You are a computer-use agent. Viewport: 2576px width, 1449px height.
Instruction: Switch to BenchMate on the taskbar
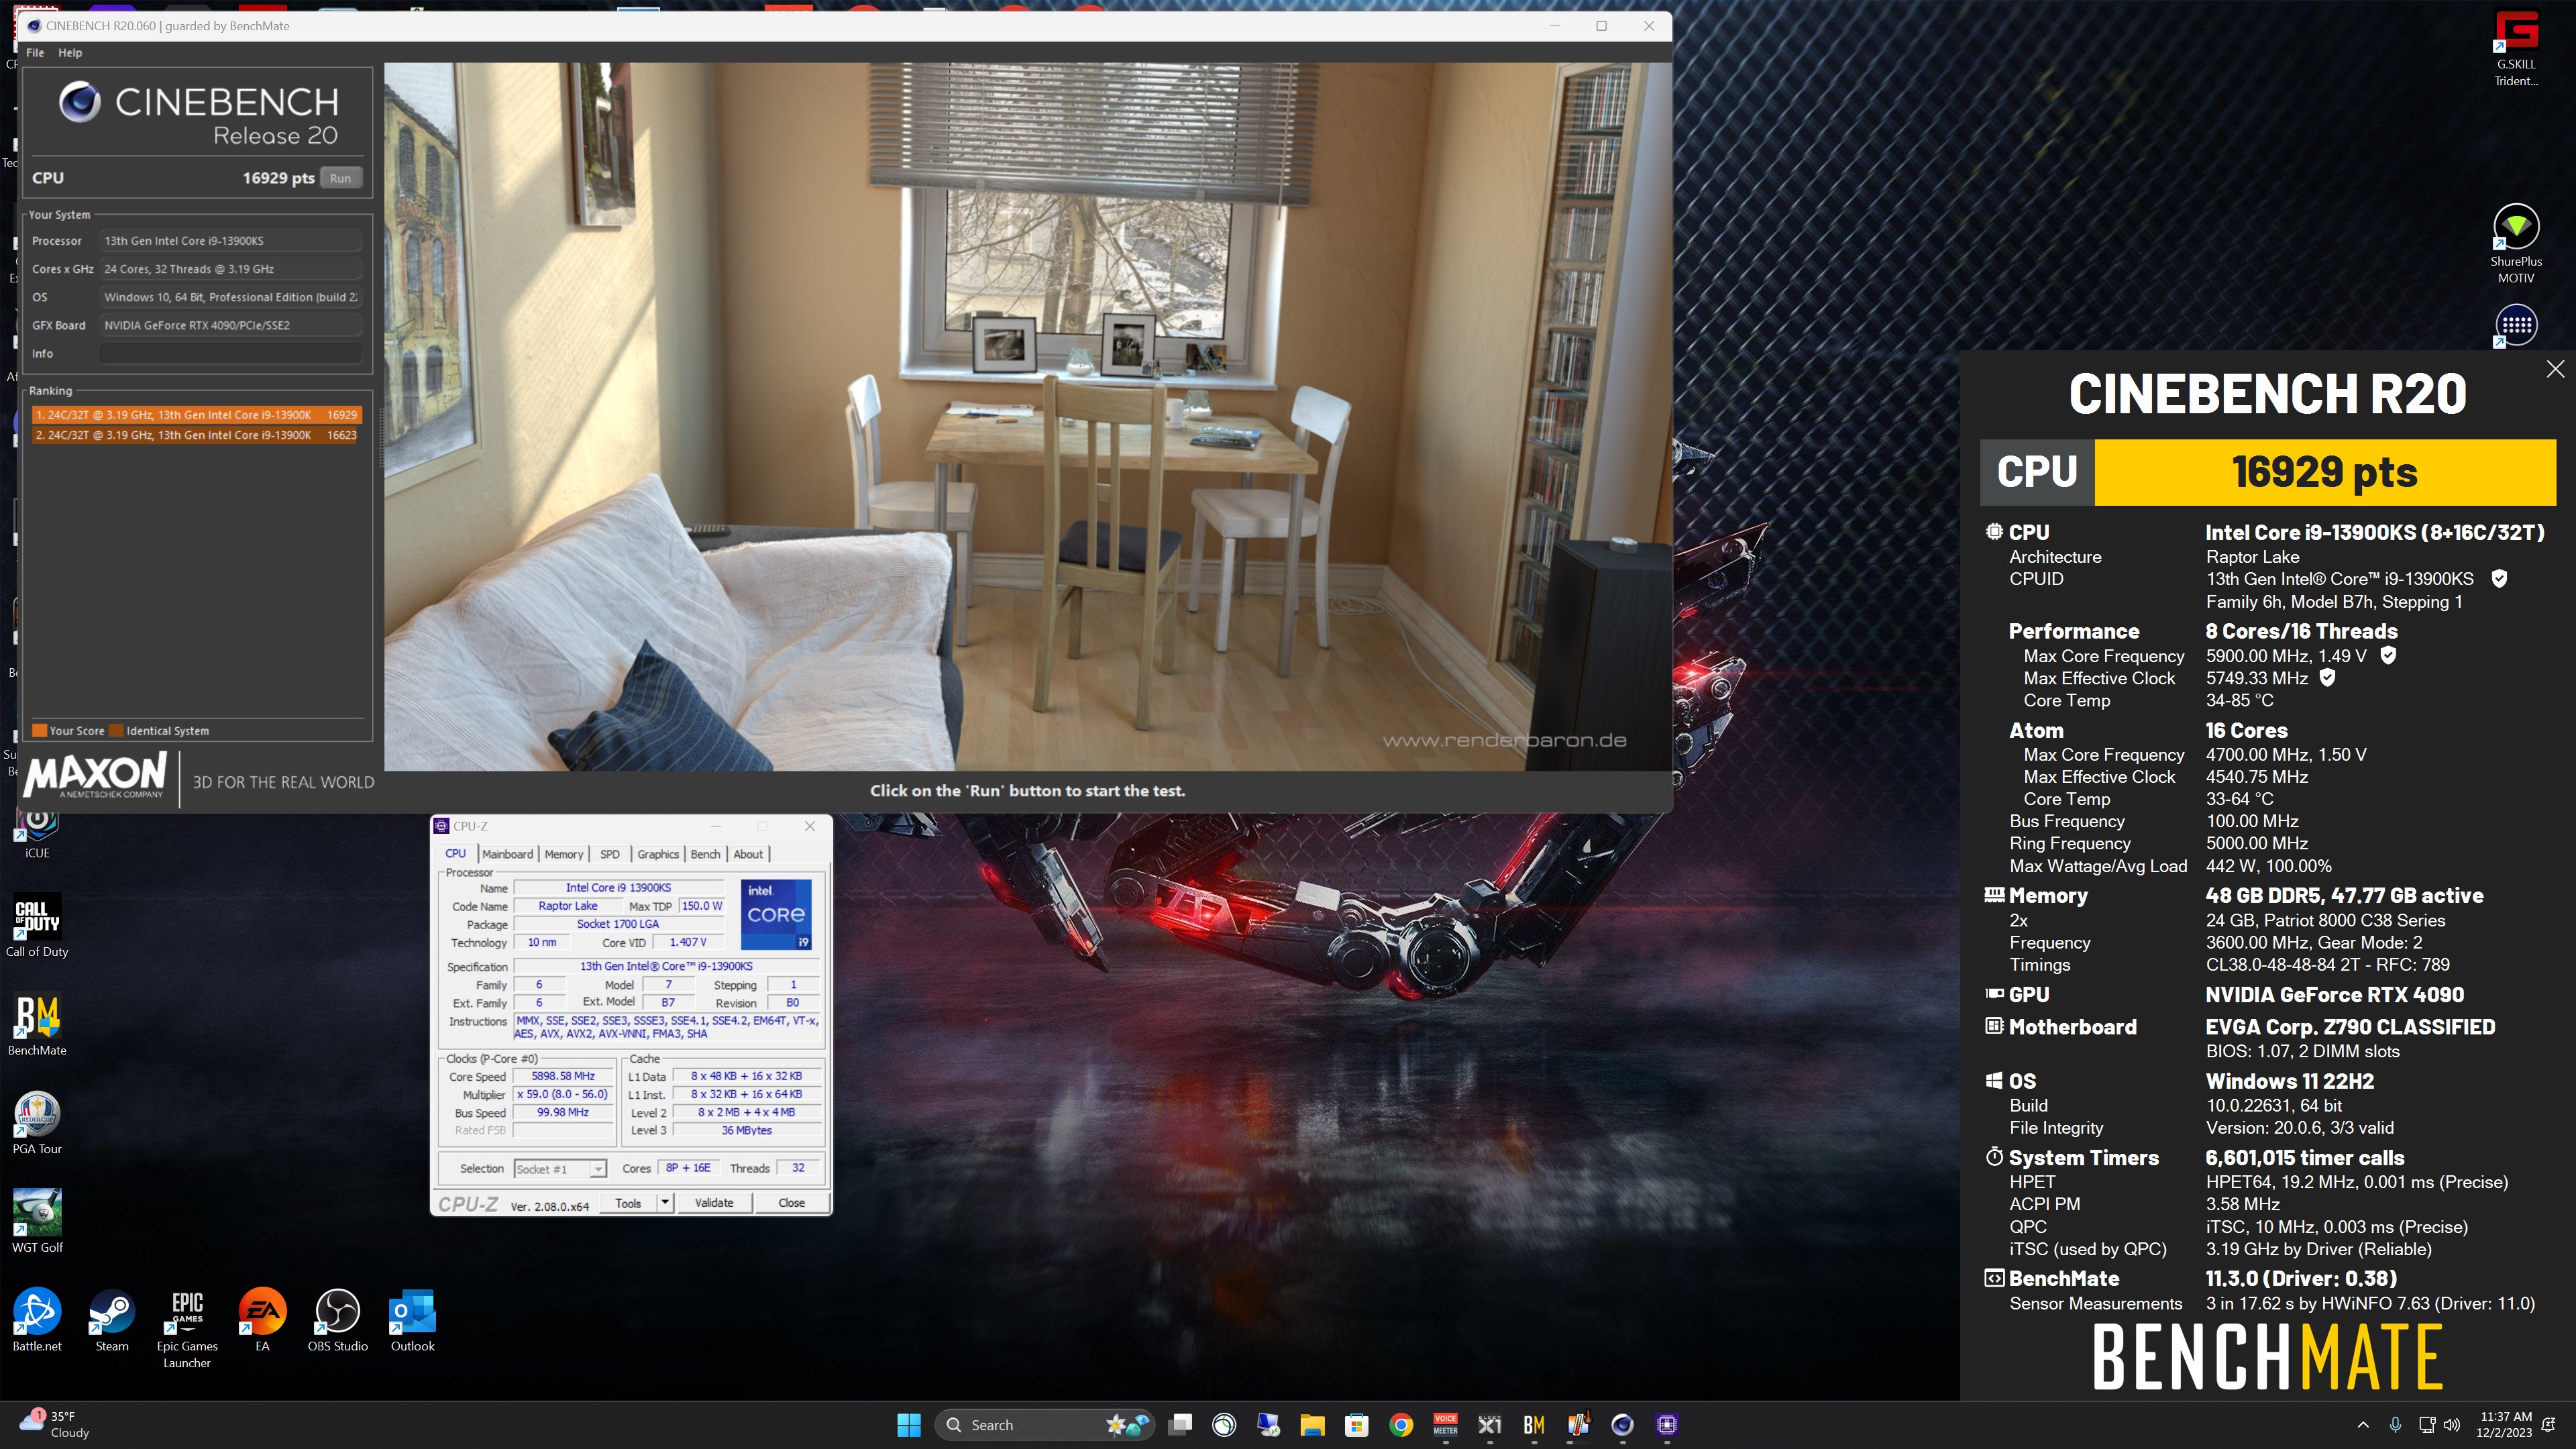pyautogui.click(x=1534, y=1425)
